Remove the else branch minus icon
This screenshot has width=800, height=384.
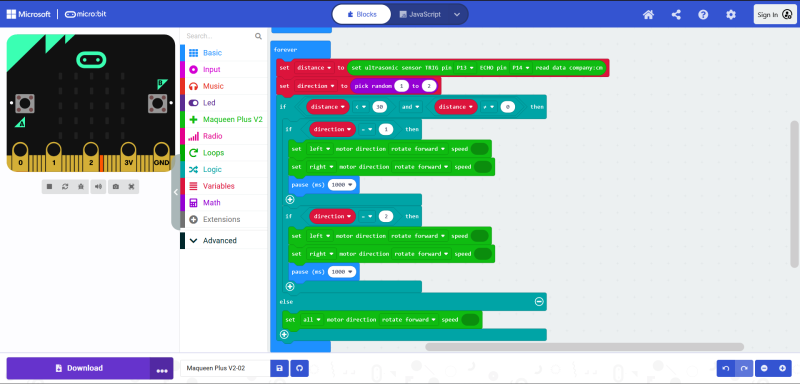[539, 301]
